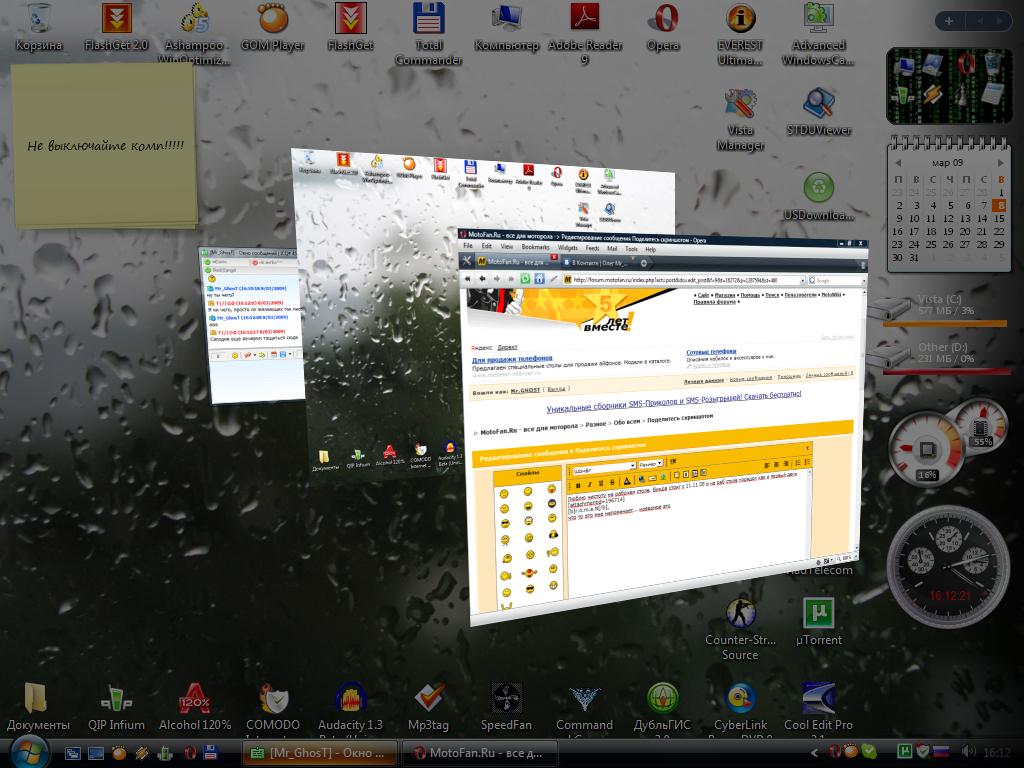
Task: Select the Opera desktop shortcut
Action: pyautogui.click(x=663, y=27)
